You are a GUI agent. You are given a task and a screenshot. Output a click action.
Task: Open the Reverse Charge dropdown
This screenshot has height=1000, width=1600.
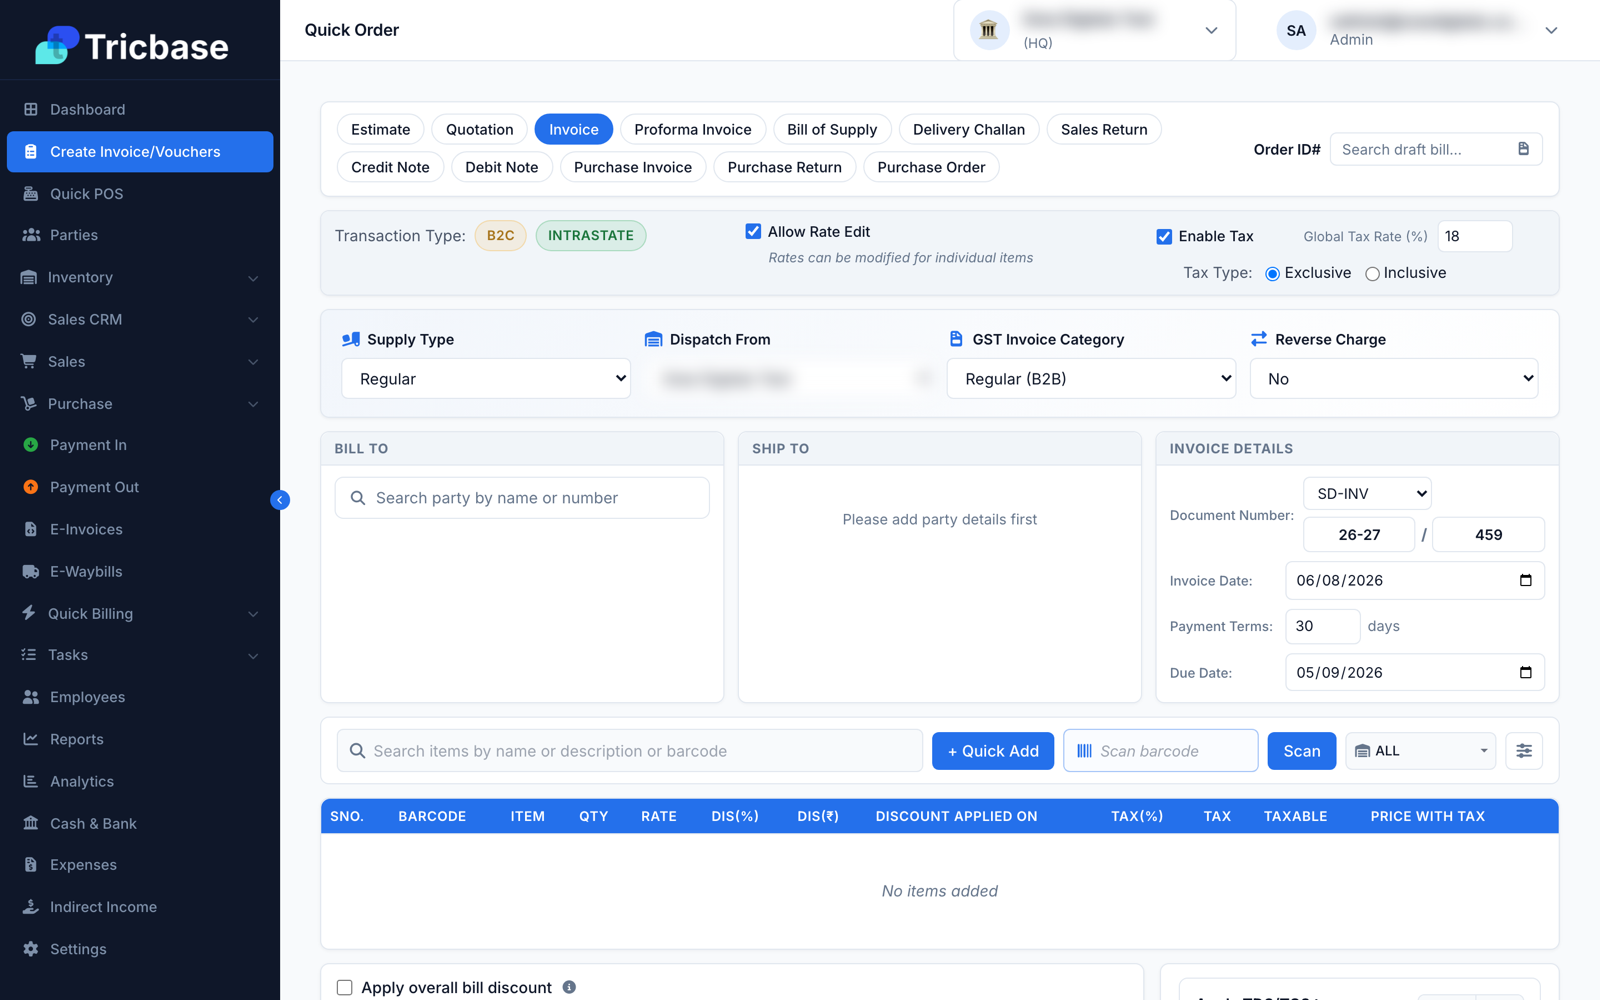click(x=1394, y=379)
